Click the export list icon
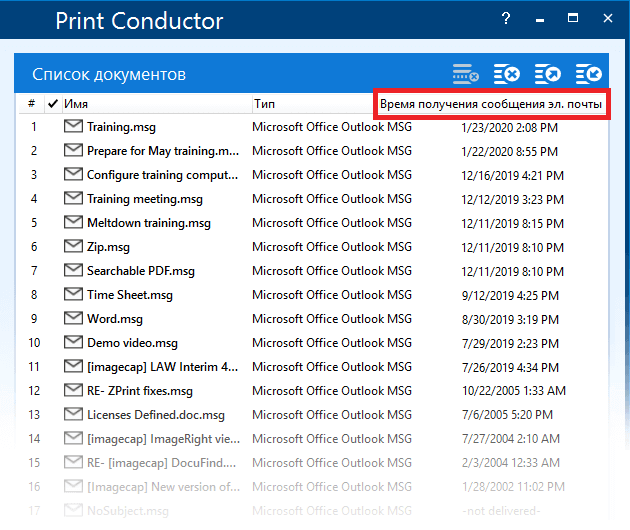 [547, 74]
